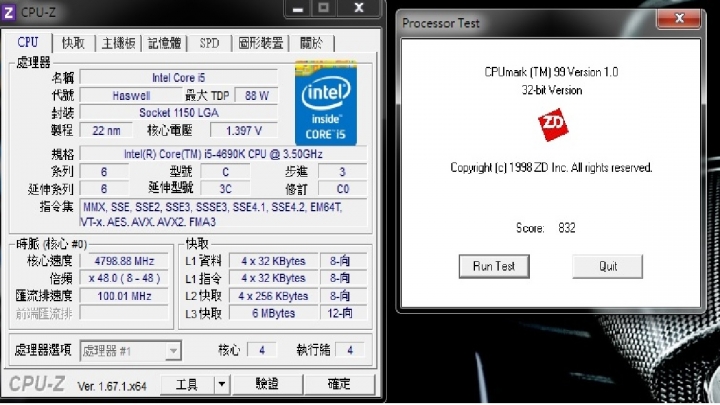Click the code name value 'Haswell'
Viewport: 720px width, 405px height.
(131, 96)
